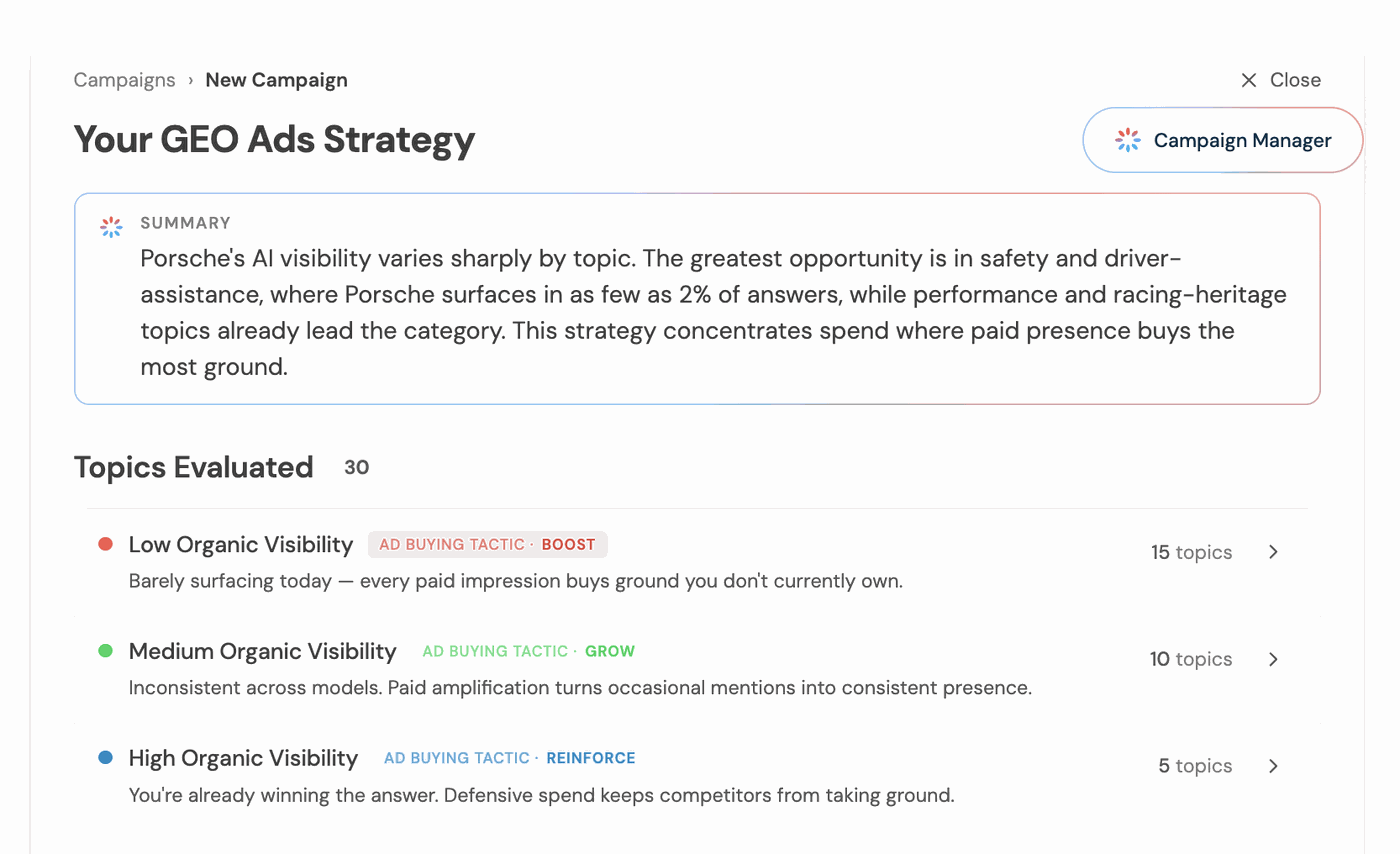
Task: Select the New Campaign breadcrumb item
Action: pos(277,80)
